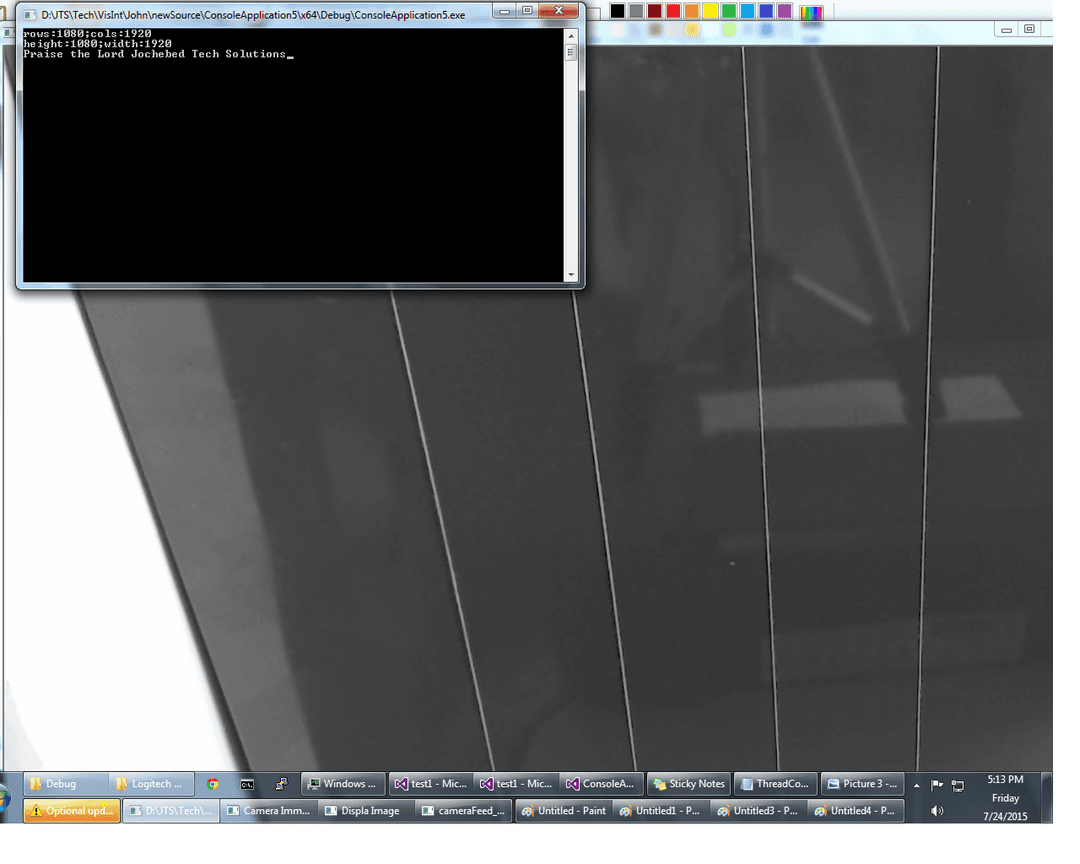Open Action Center flag tray icon
Image resolution: width=1080 pixels, height=864 pixels.
(937, 785)
